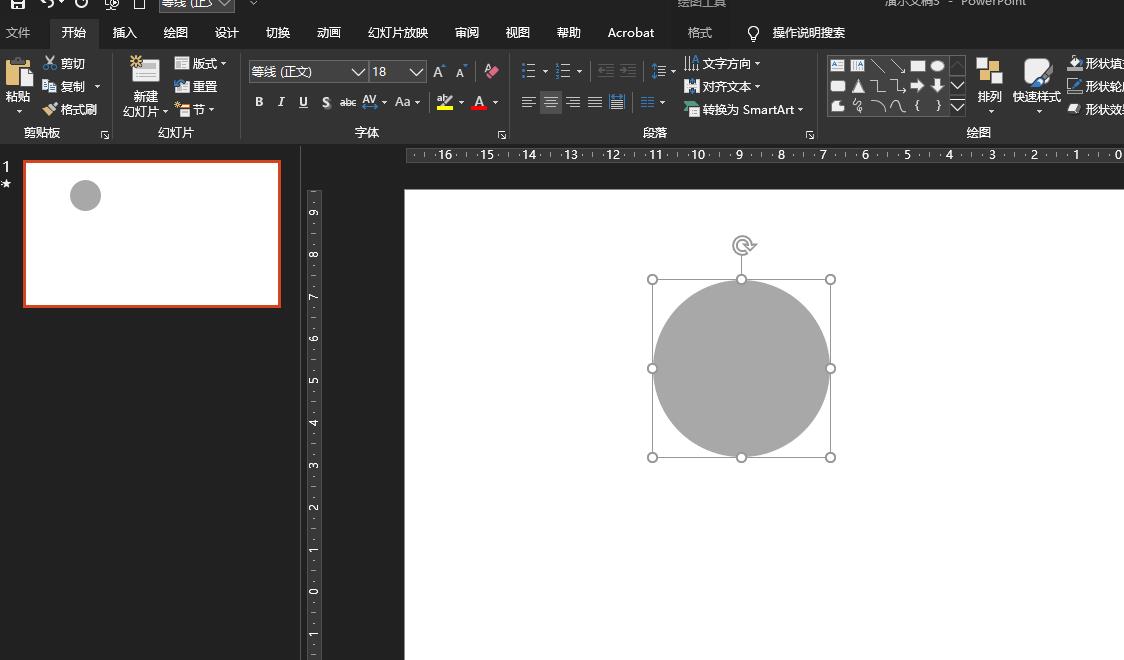The image size is (1124, 660).
Task: Open the font name dropdown 等线 (正文)
Action: pyautogui.click(x=357, y=72)
